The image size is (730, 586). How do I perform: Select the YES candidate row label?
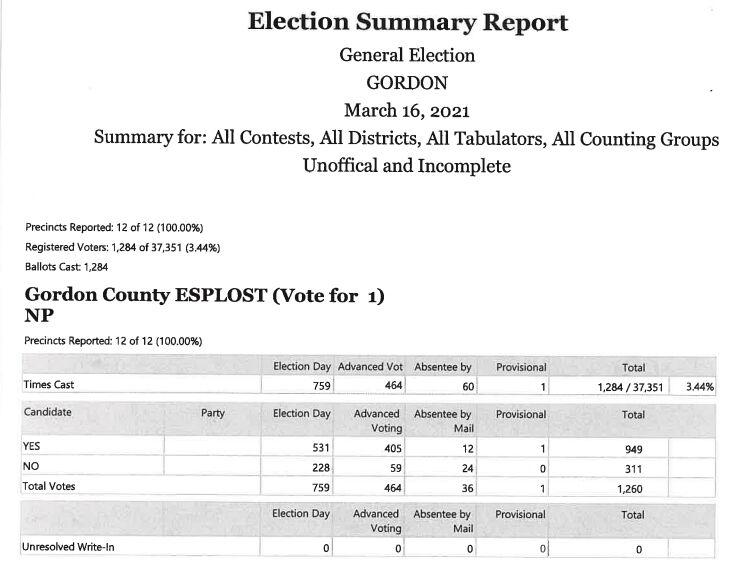coord(34,447)
